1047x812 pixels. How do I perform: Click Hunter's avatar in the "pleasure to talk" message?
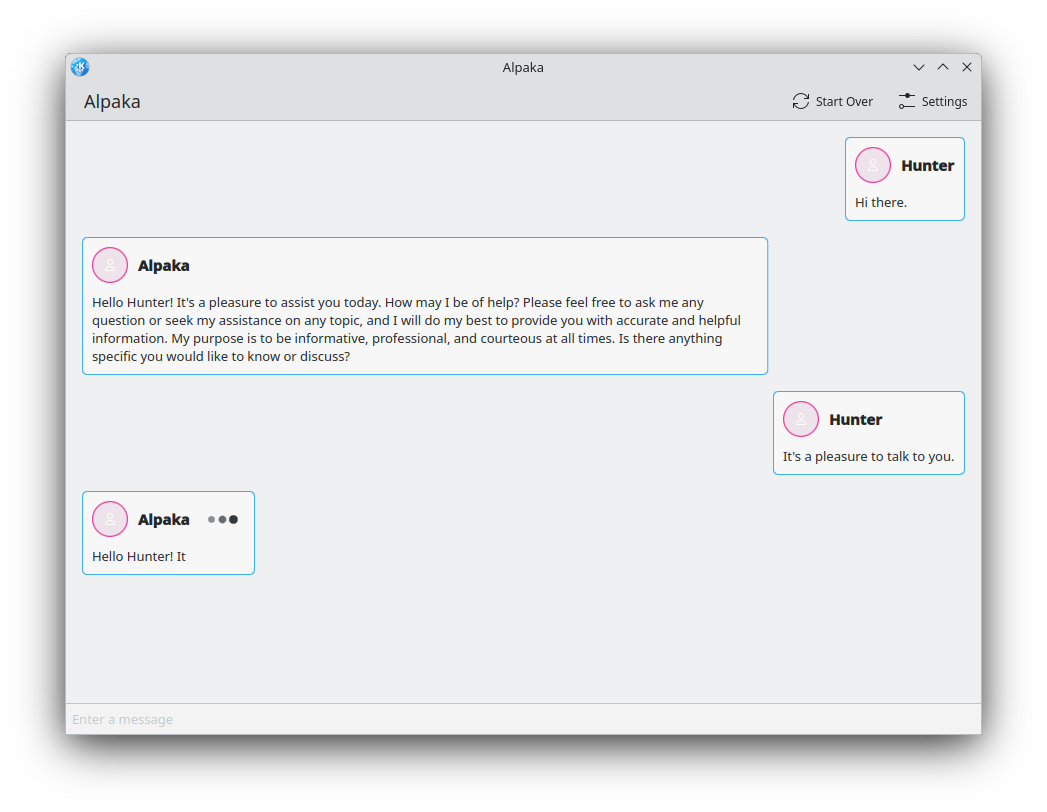[x=801, y=419]
